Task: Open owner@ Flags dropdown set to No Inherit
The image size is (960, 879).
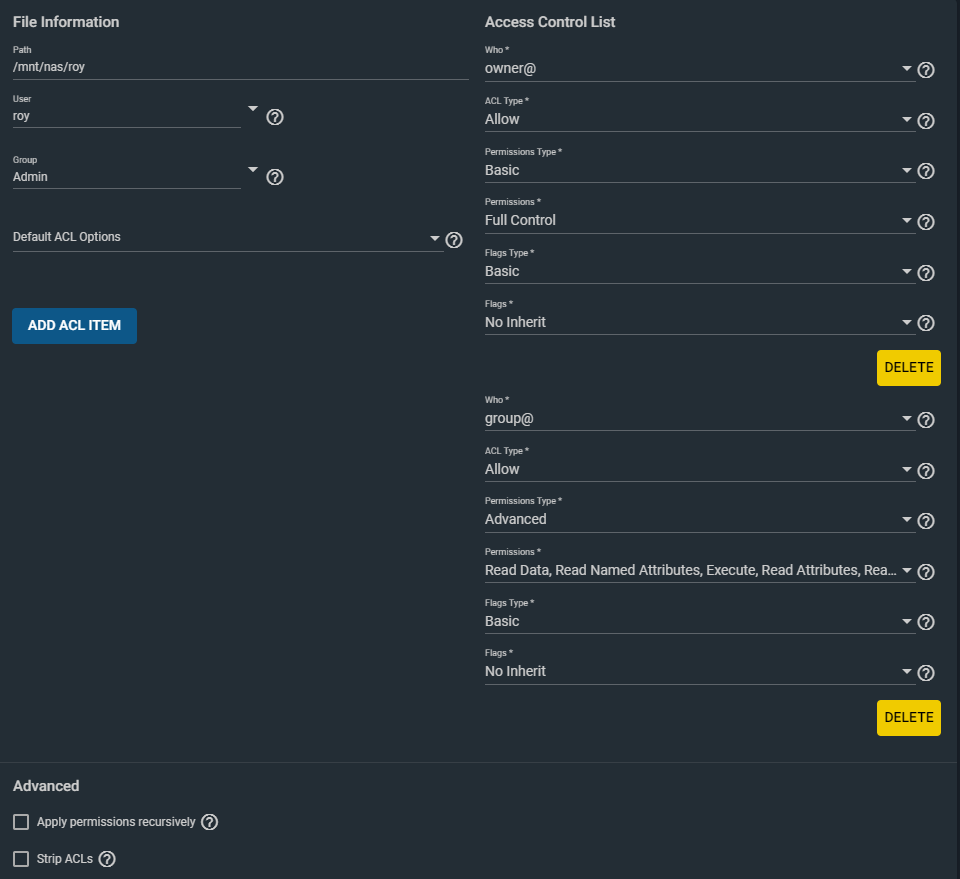Action: pyautogui.click(x=699, y=322)
